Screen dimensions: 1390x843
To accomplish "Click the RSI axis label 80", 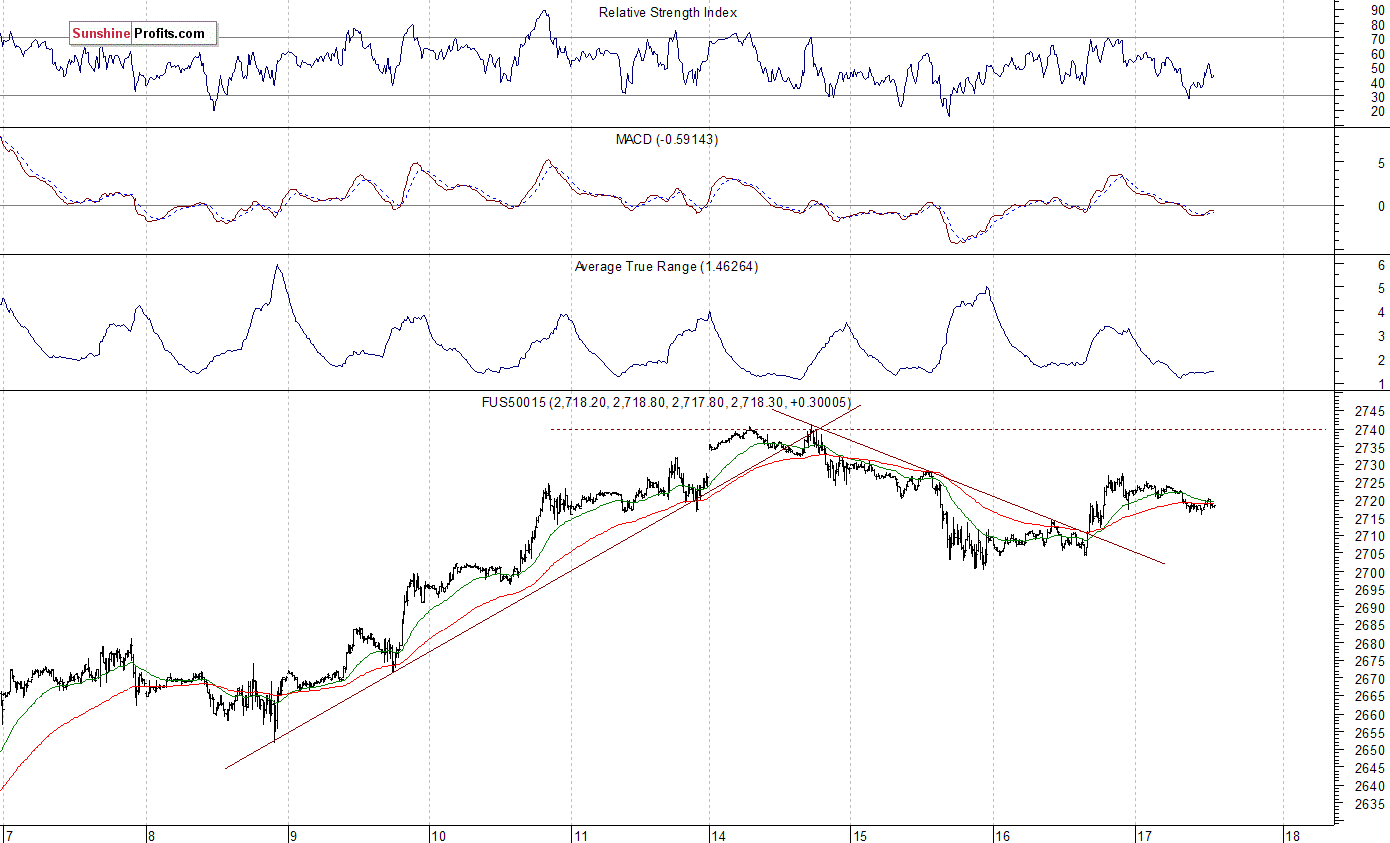I will coord(1377,24).
